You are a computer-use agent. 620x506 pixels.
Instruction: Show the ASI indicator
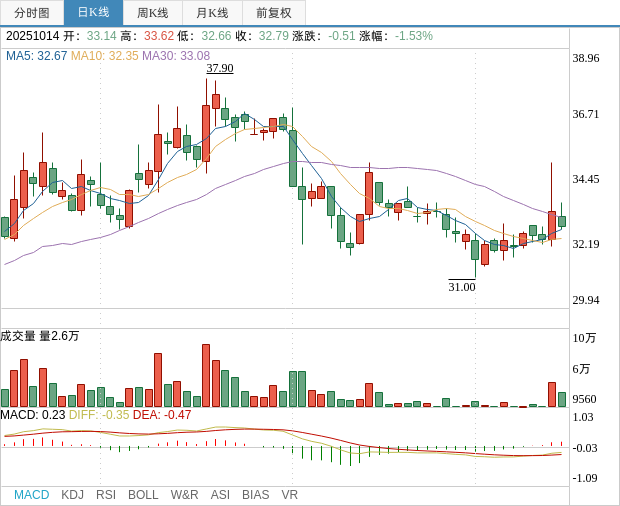(x=220, y=495)
